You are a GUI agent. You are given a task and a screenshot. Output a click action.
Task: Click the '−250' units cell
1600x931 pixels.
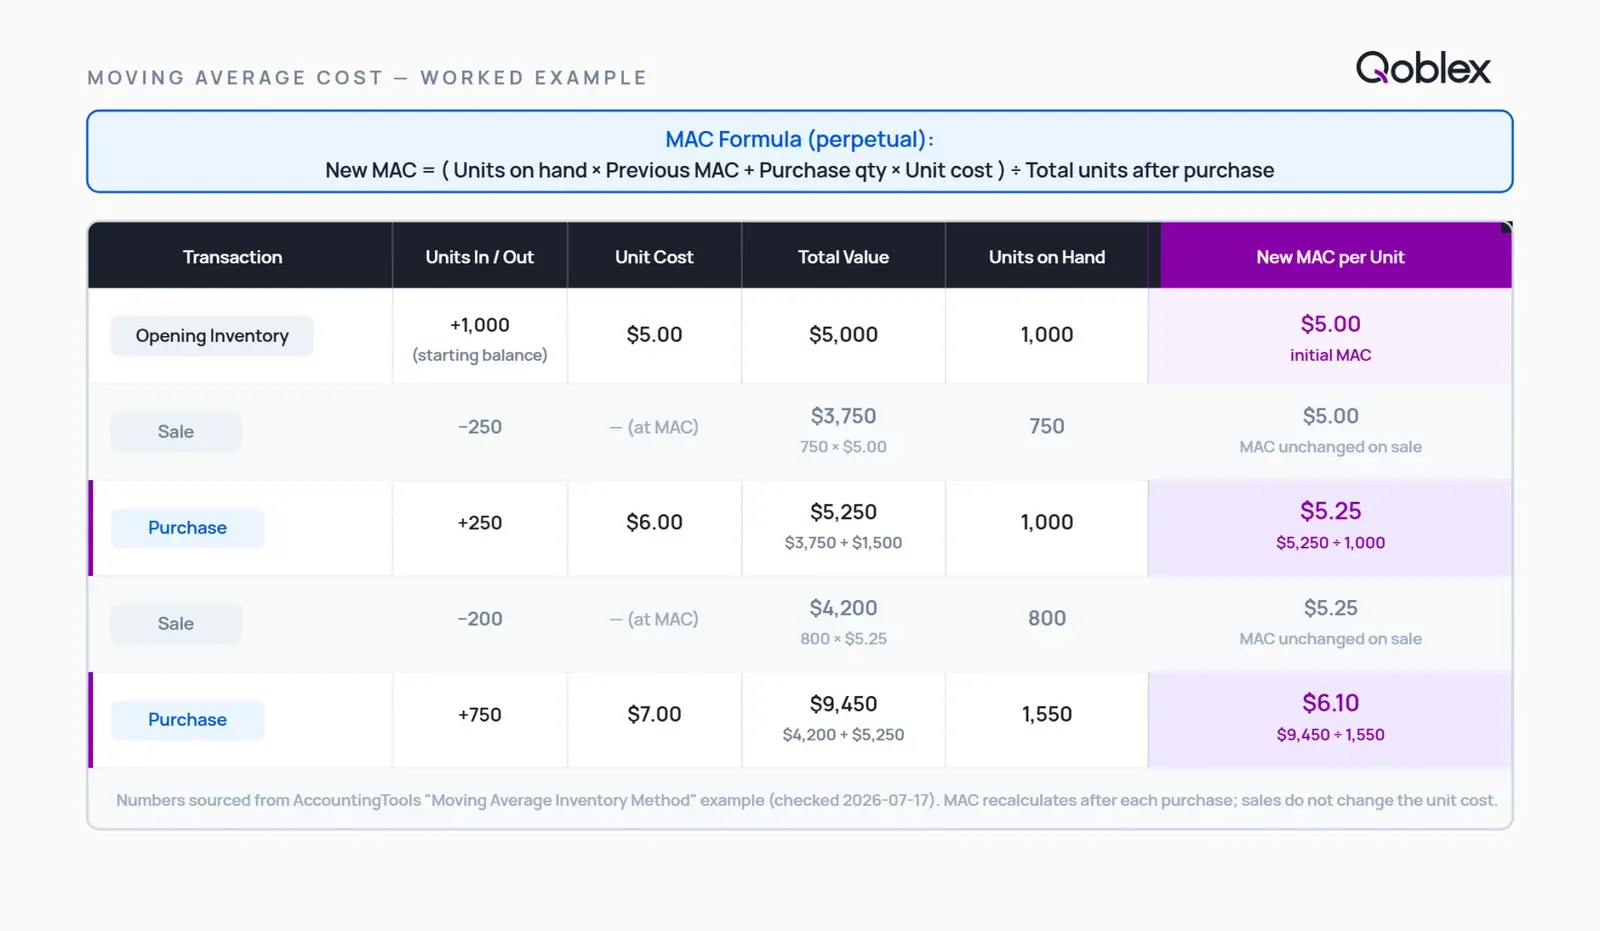coord(480,427)
